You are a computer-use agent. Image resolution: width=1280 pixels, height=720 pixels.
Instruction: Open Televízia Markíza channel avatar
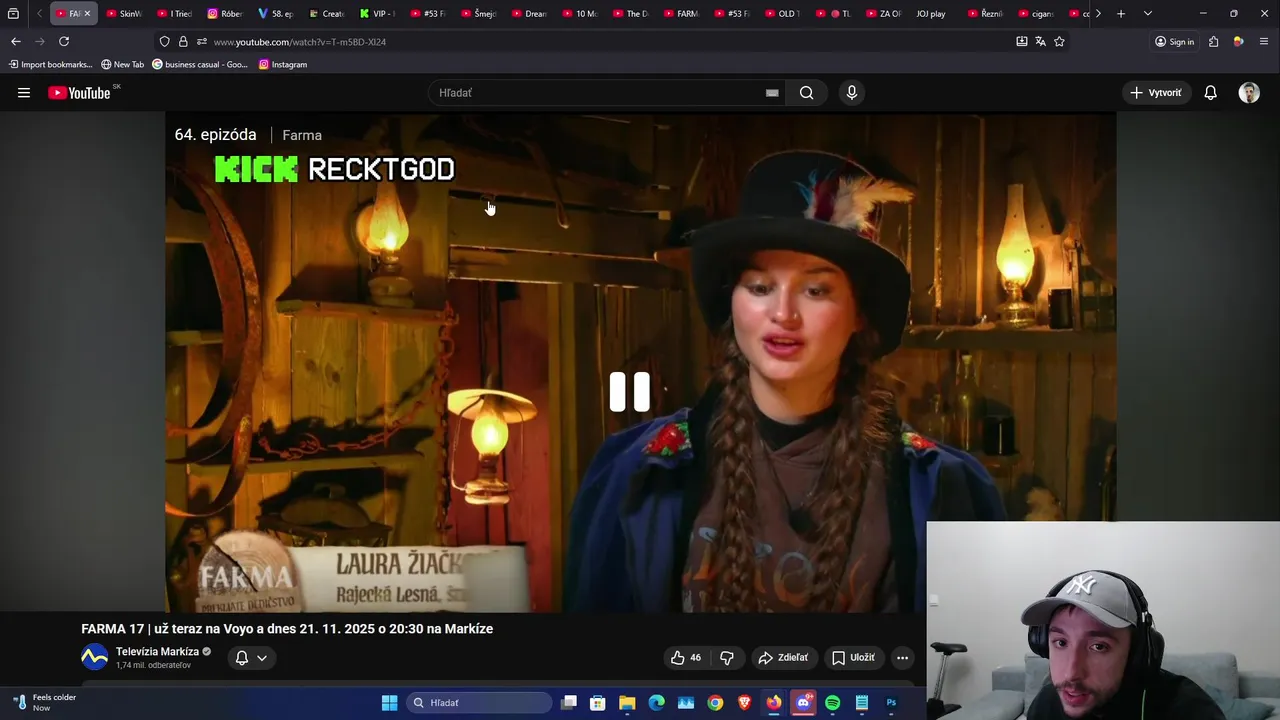tap(94, 657)
